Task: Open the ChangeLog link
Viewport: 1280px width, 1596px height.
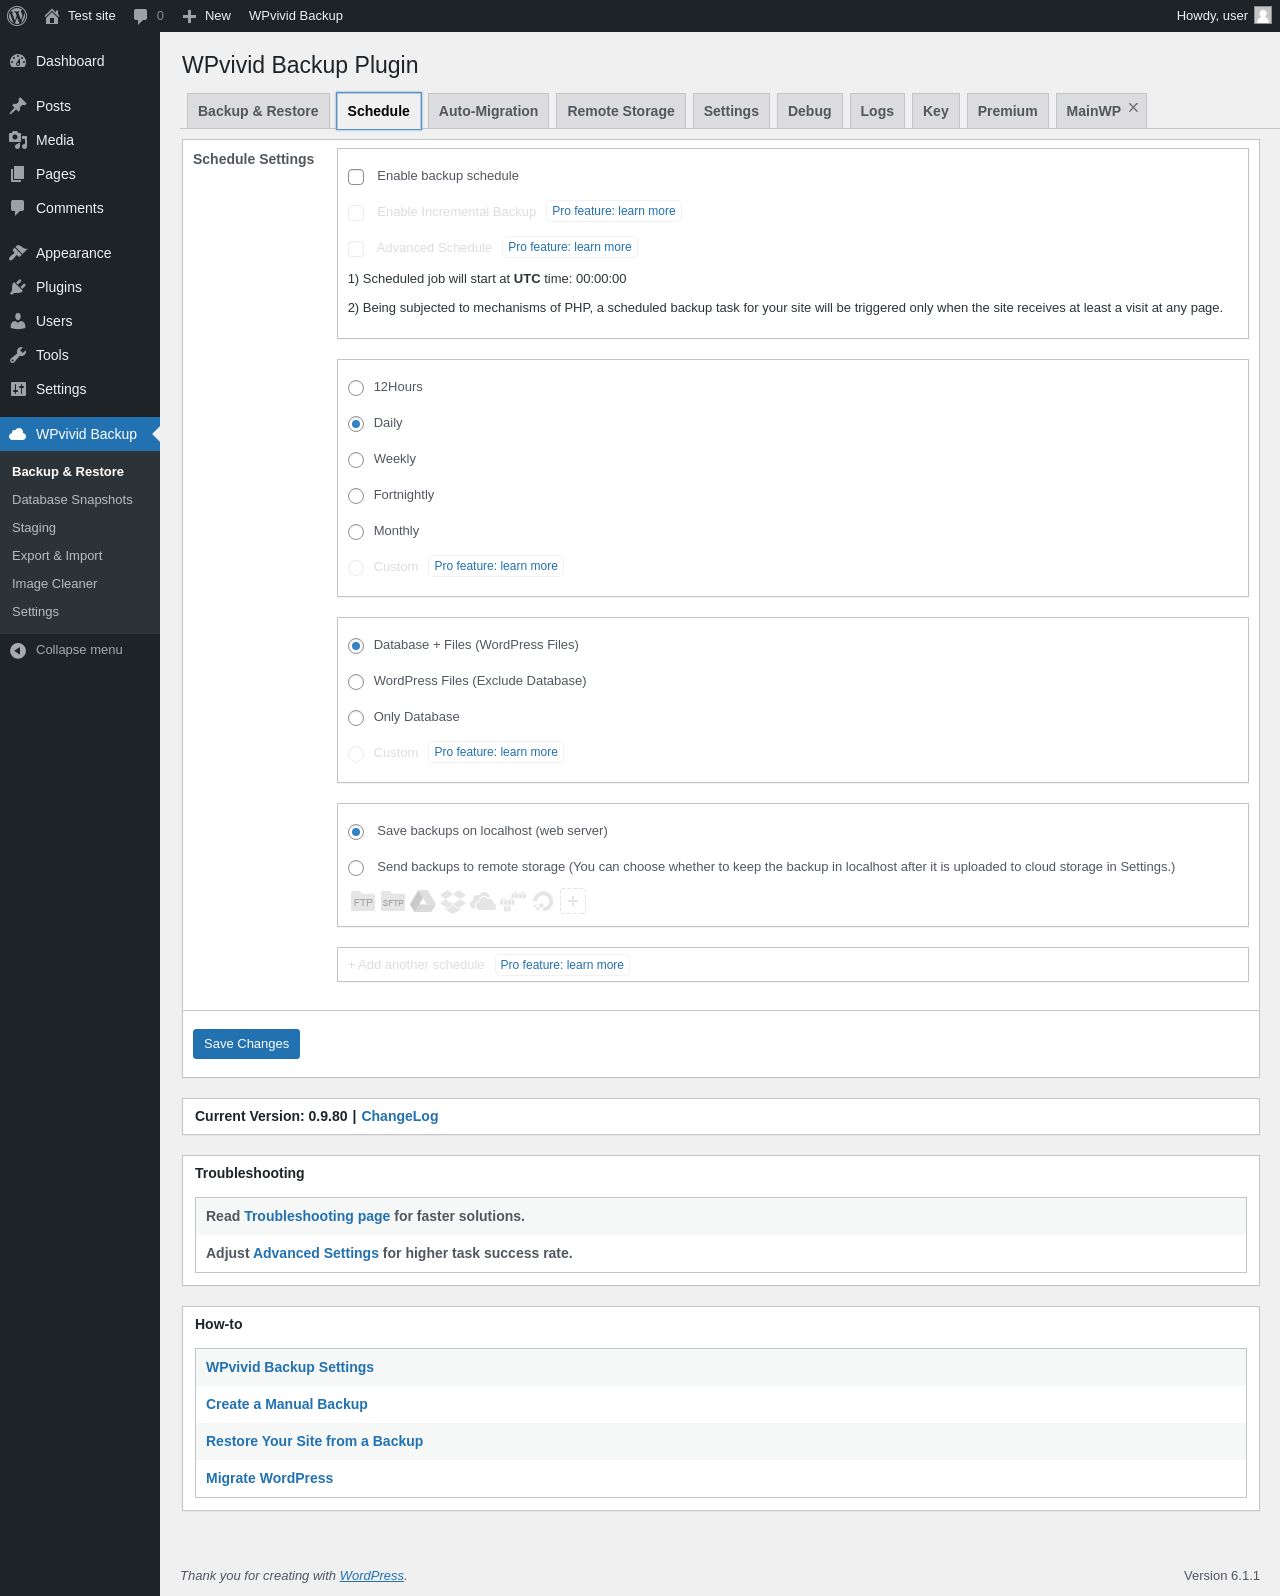Action: (x=399, y=1116)
